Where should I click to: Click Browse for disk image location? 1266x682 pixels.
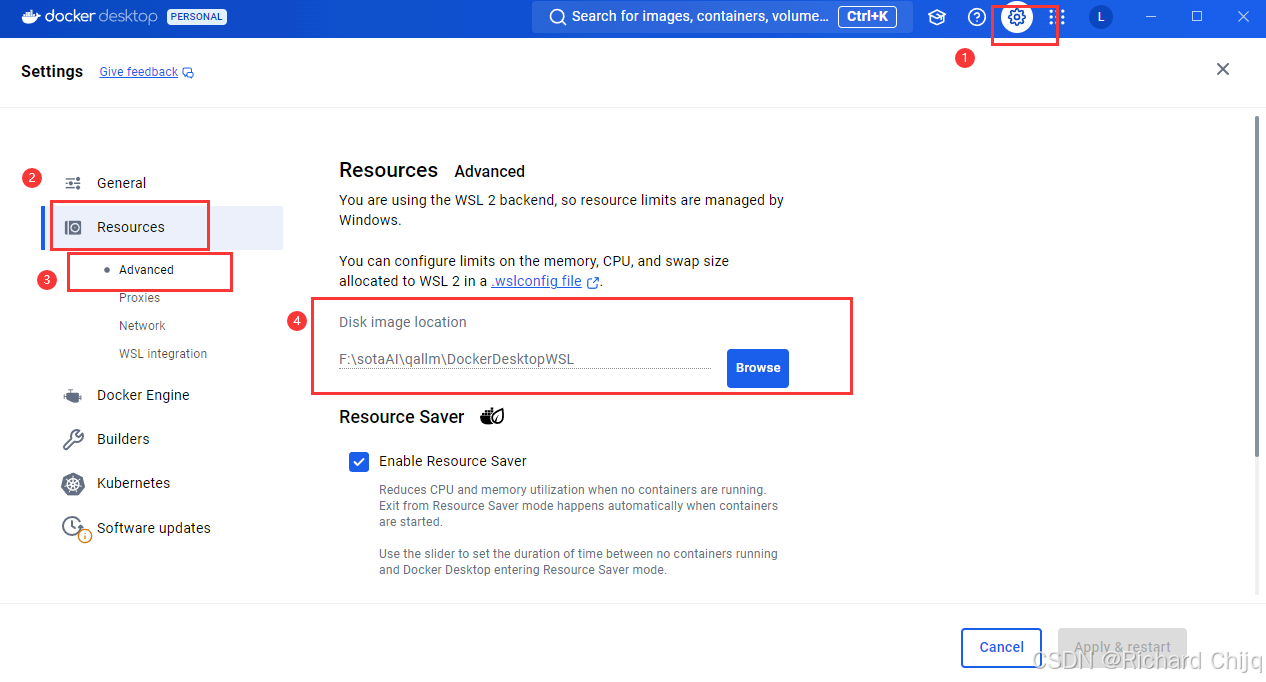[x=758, y=368]
